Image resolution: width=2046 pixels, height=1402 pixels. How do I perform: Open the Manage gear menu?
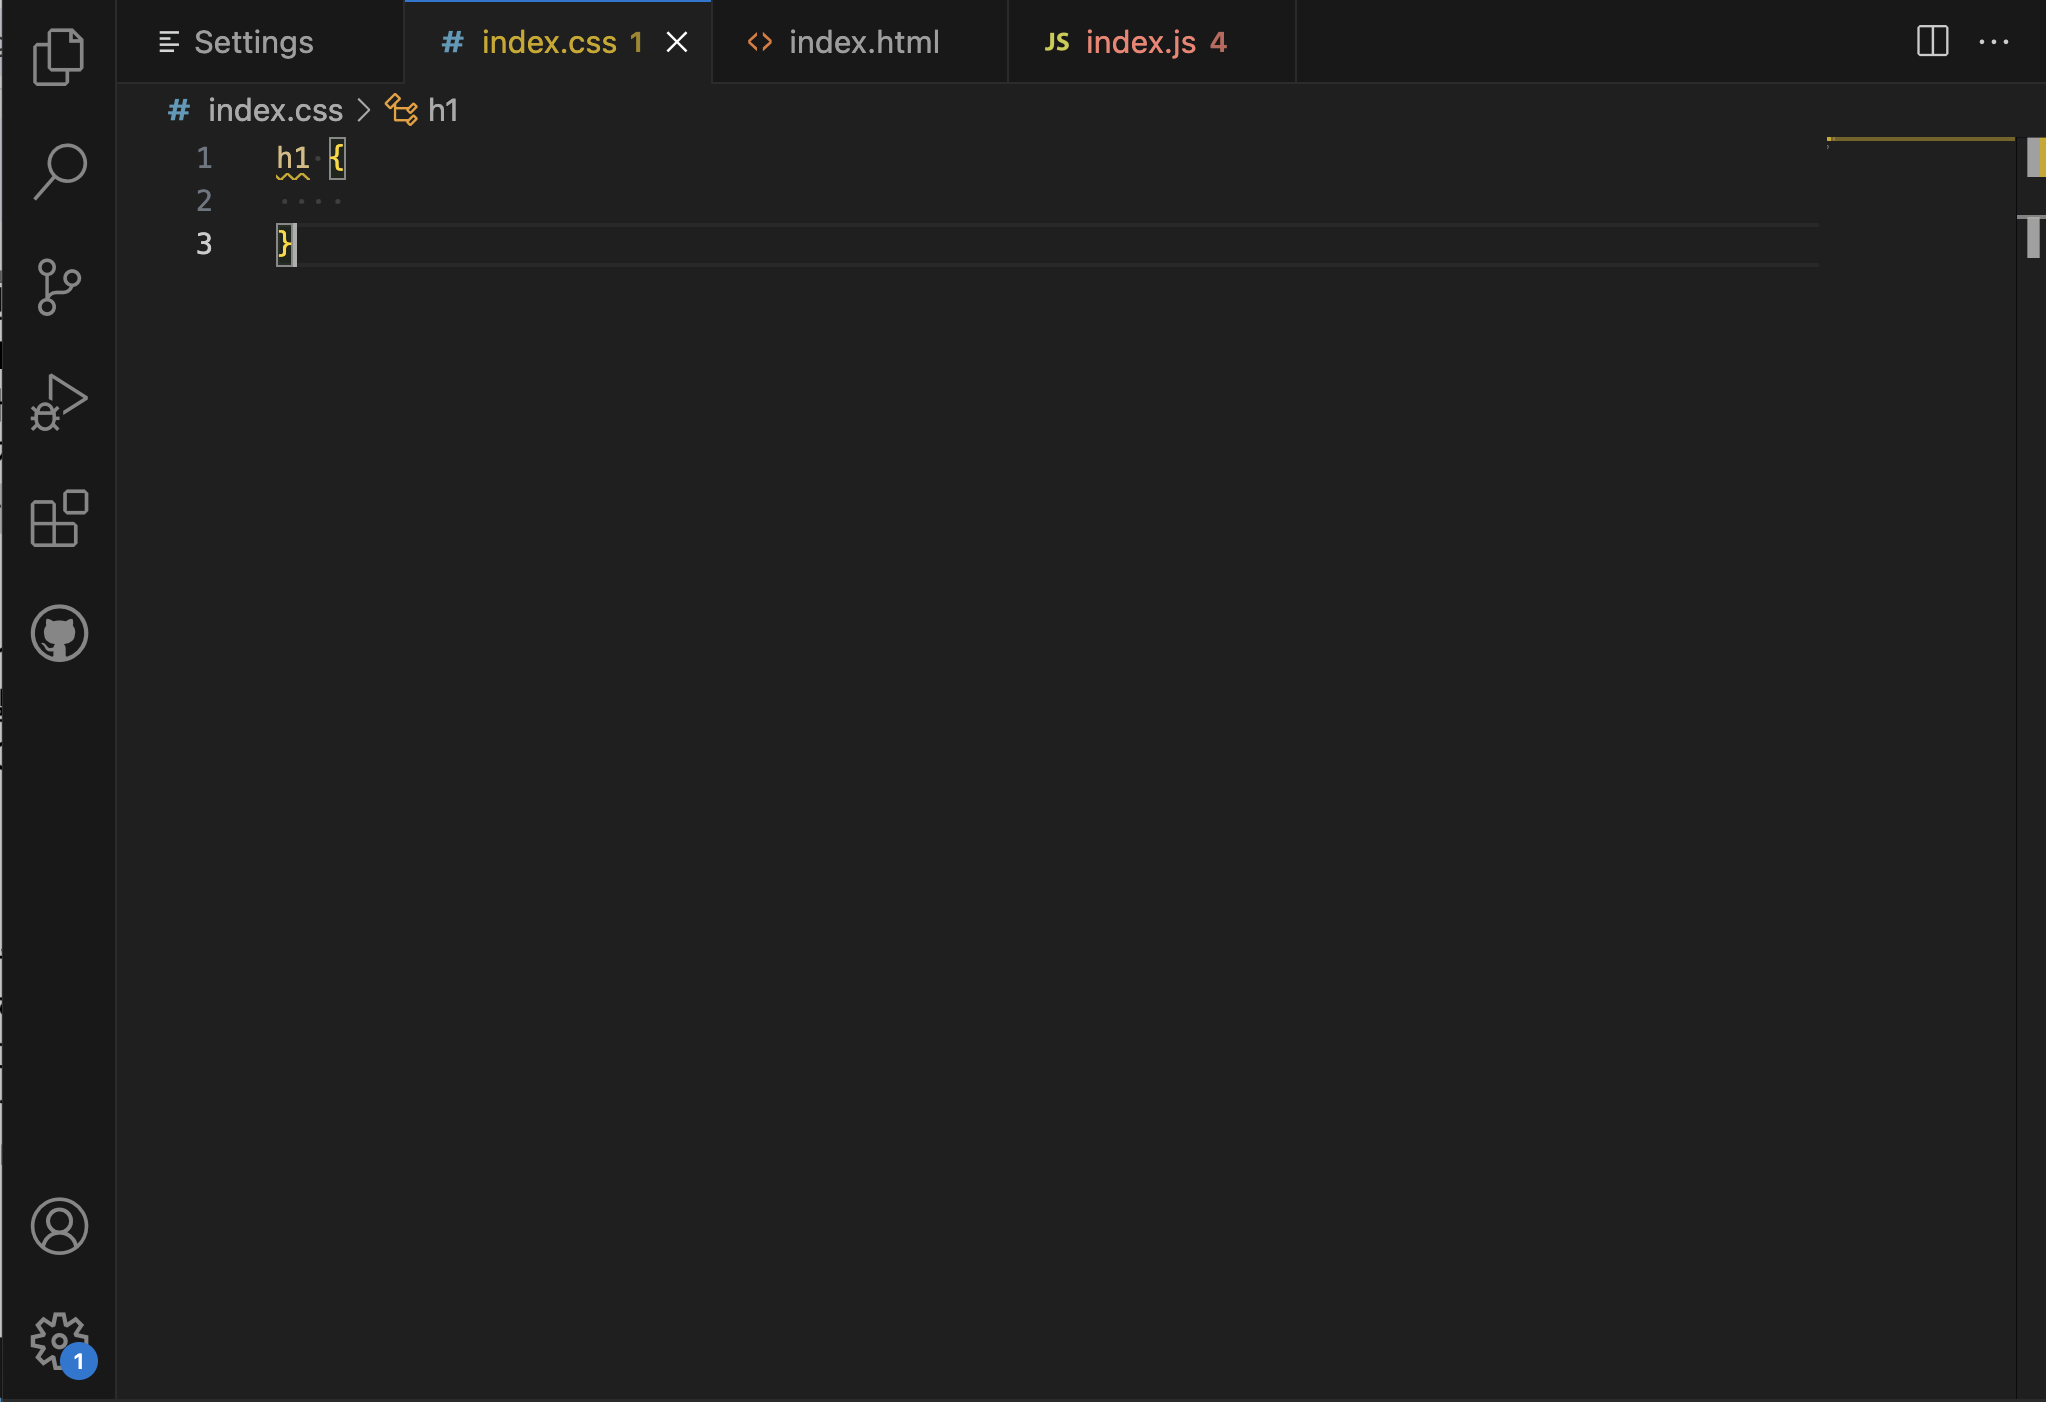pos(59,1340)
